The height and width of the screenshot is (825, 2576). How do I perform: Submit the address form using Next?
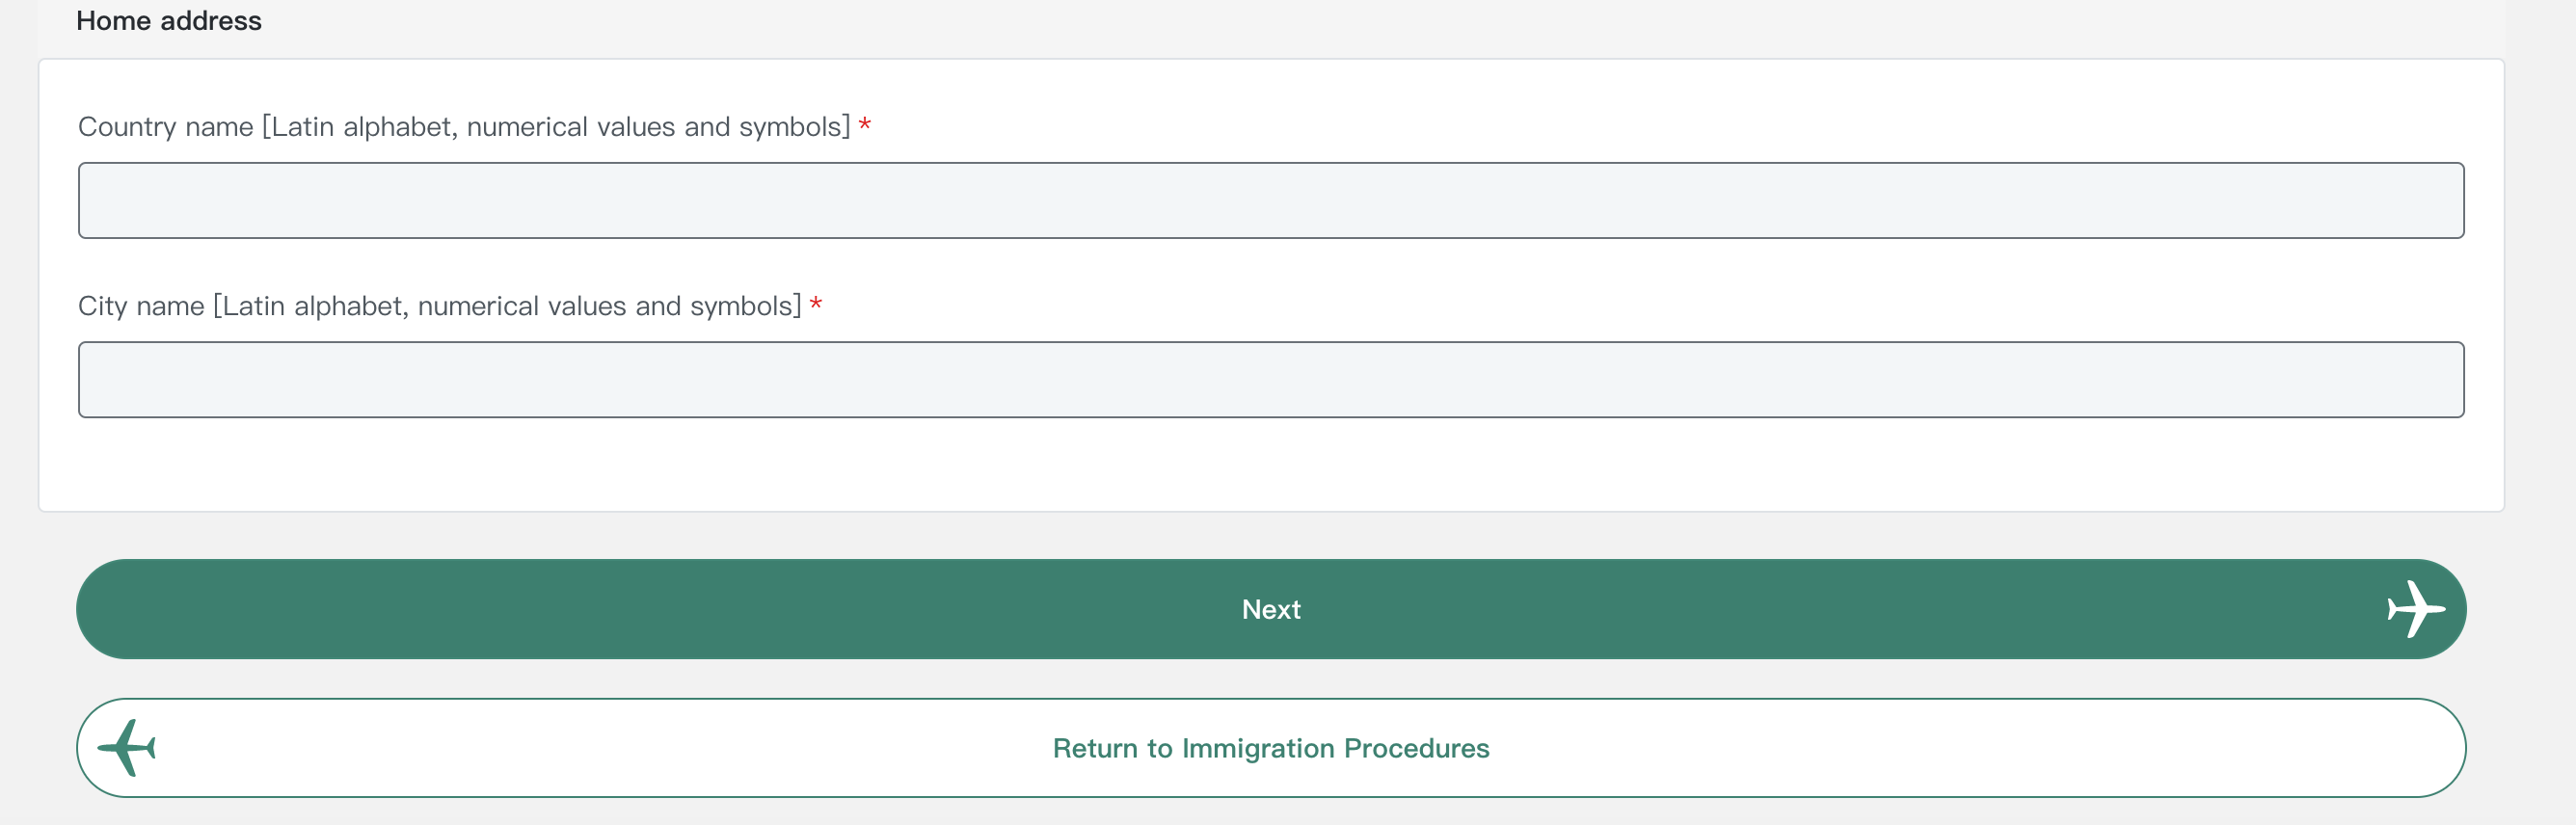1271,609
